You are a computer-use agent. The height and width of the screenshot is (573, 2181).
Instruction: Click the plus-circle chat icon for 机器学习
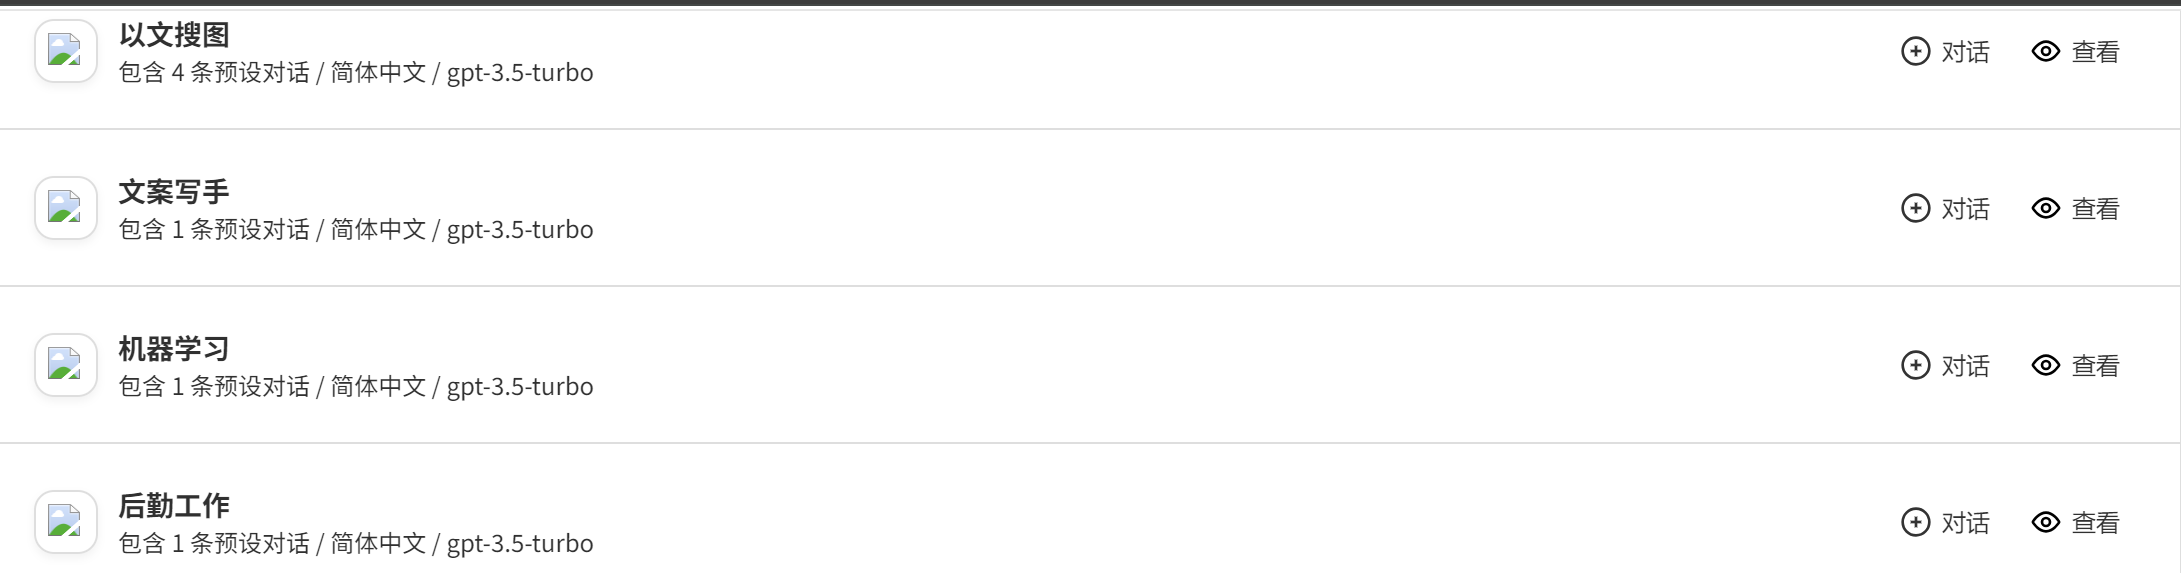pyautogui.click(x=1915, y=365)
